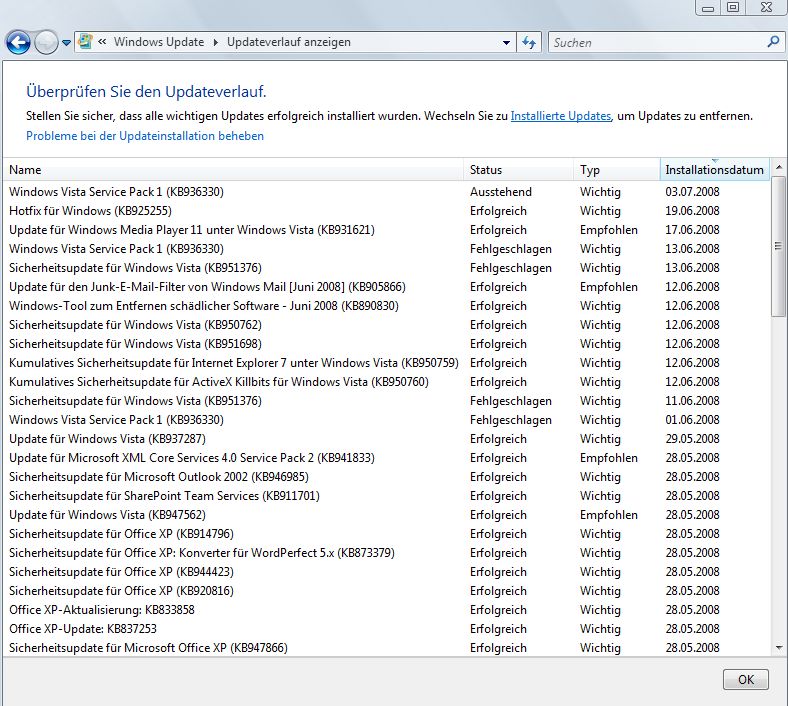The image size is (788, 706).
Task: Select Service Pack 1 row dated 13.06.2008
Action: (x=386, y=249)
